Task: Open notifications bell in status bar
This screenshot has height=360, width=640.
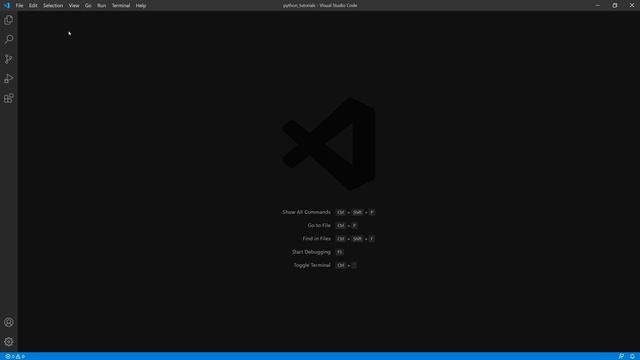Action: [x=632, y=356]
